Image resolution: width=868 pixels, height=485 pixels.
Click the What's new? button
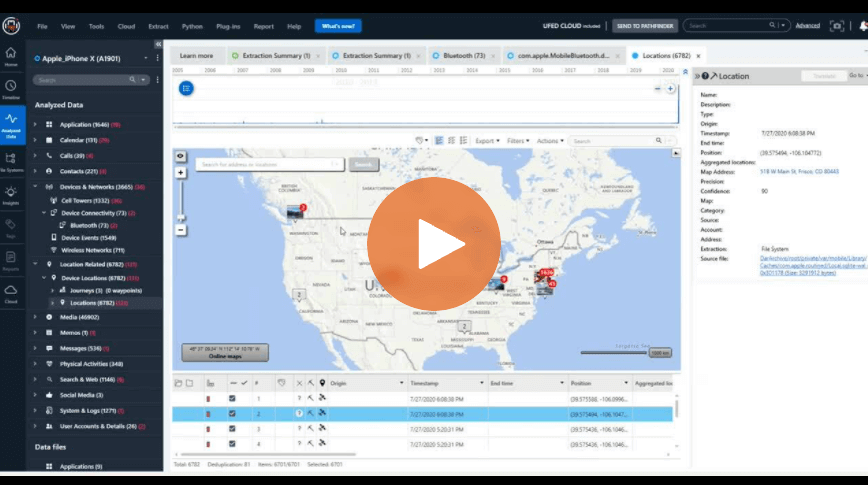(338, 26)
